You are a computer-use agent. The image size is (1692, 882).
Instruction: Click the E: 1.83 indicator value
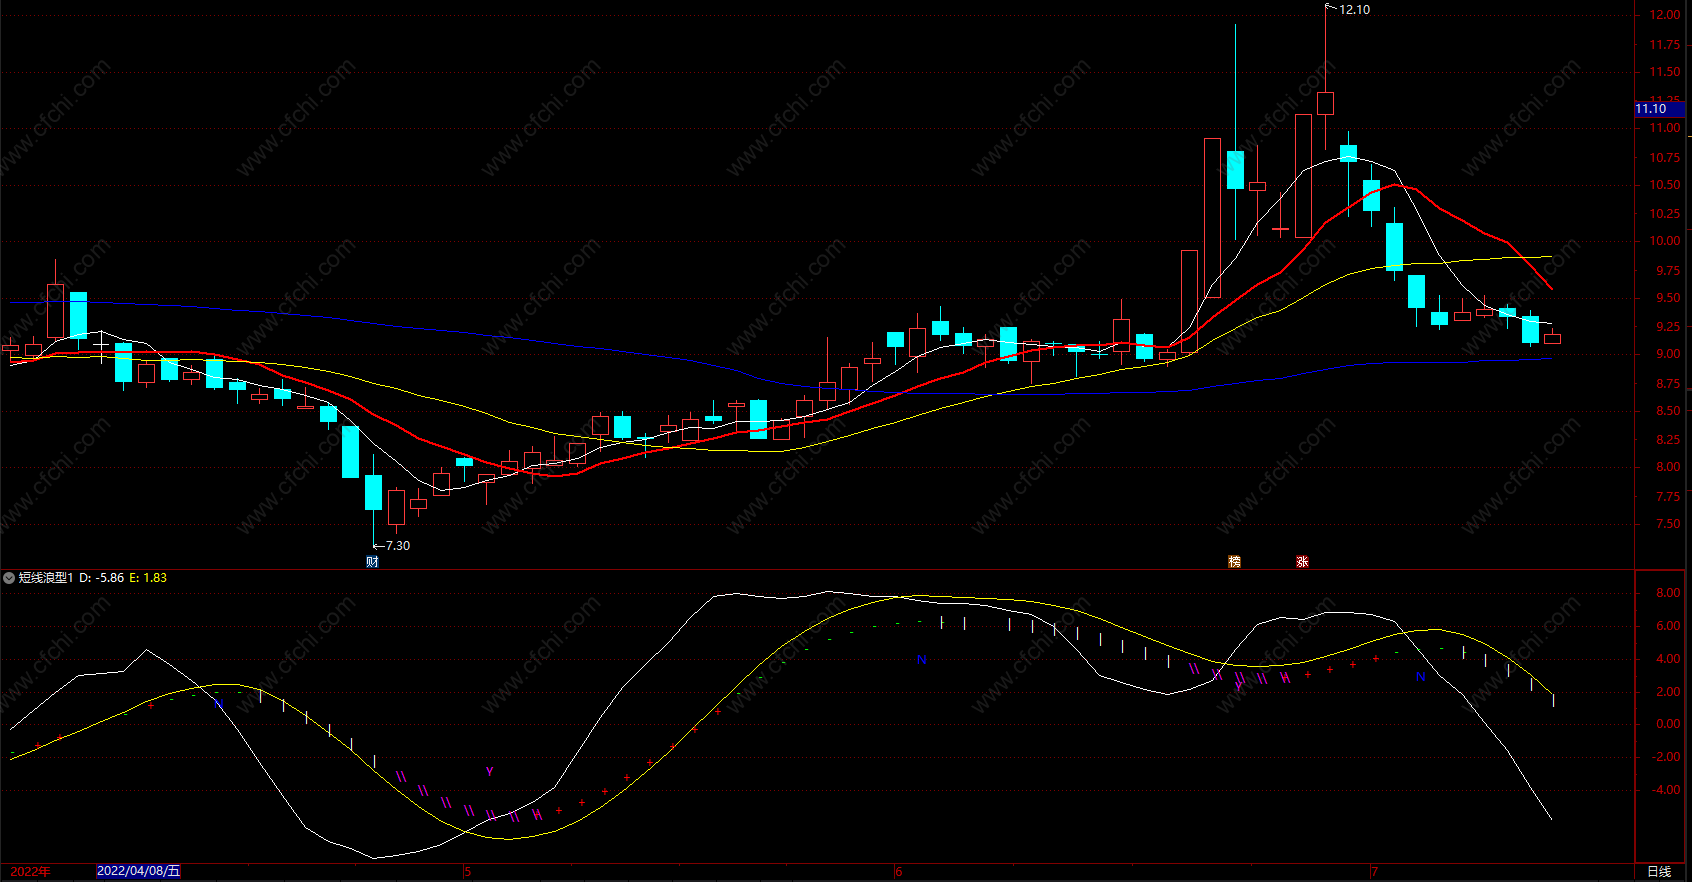[x=148, y=578]
